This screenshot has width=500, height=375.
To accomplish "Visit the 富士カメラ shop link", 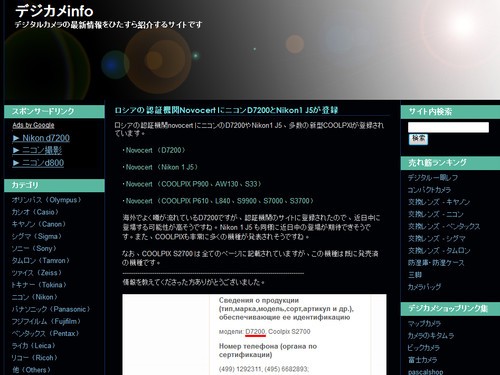I will point(422,360).
